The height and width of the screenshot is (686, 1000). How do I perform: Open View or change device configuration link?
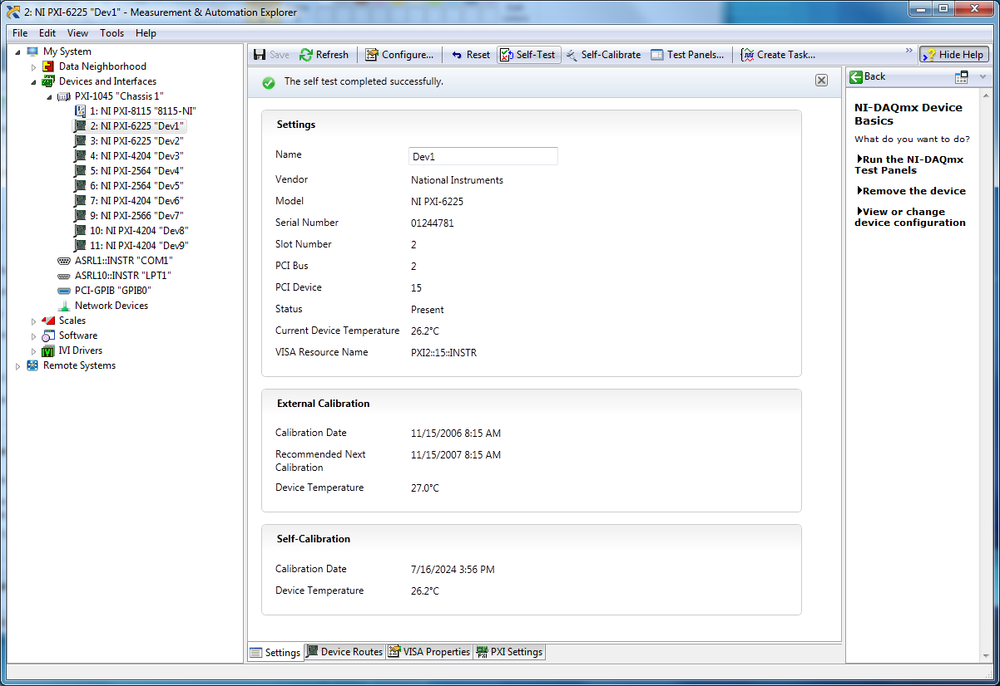tap(910, 217)
